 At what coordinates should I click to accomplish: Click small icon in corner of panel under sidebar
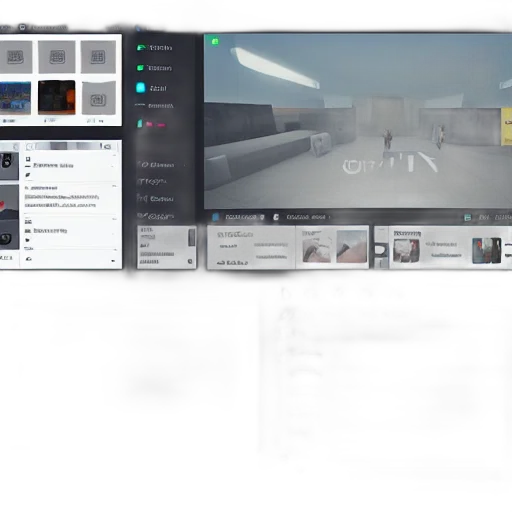(190, 262)
